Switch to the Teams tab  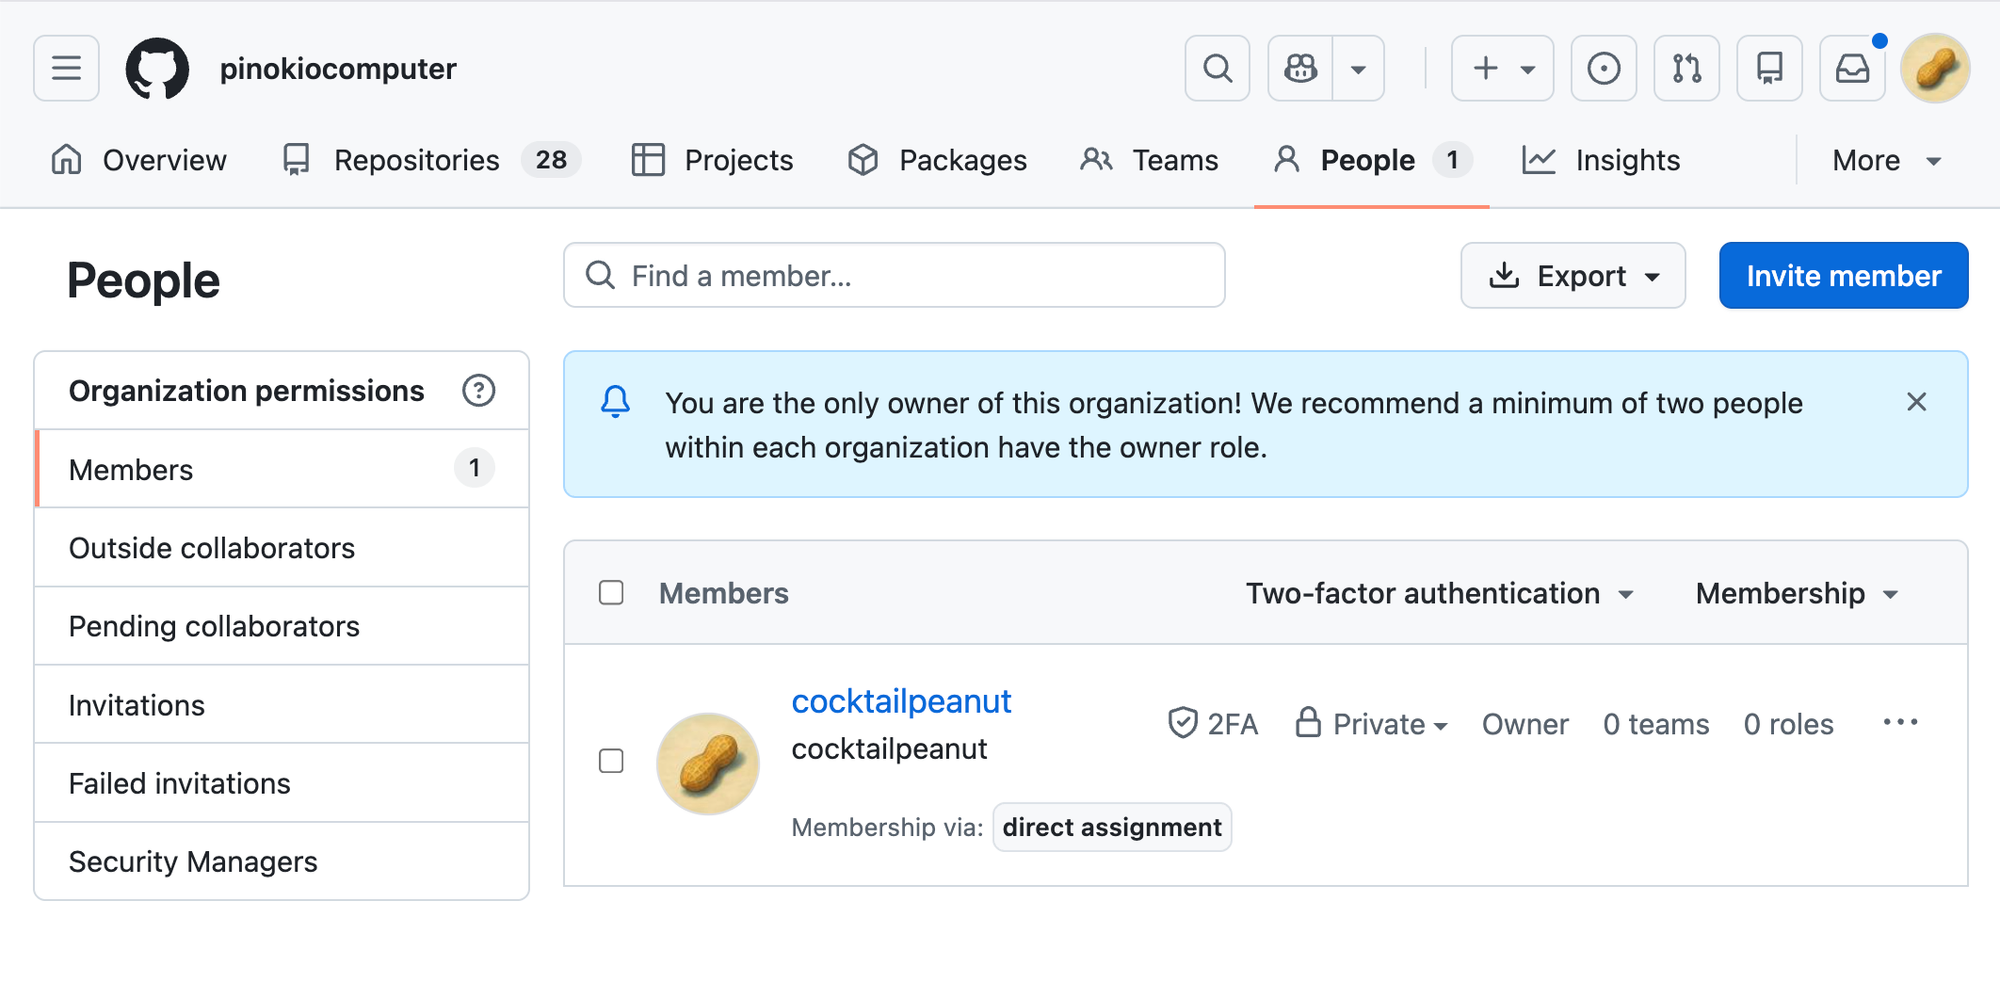click(x=1149, y=160)
